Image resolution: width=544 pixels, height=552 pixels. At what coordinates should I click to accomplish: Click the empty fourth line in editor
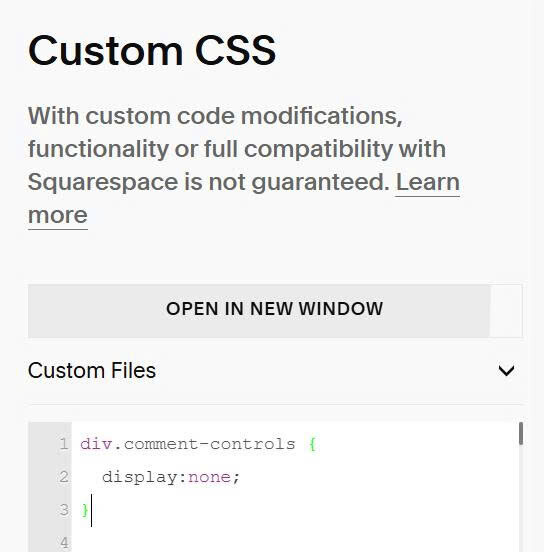pos(294,542)
